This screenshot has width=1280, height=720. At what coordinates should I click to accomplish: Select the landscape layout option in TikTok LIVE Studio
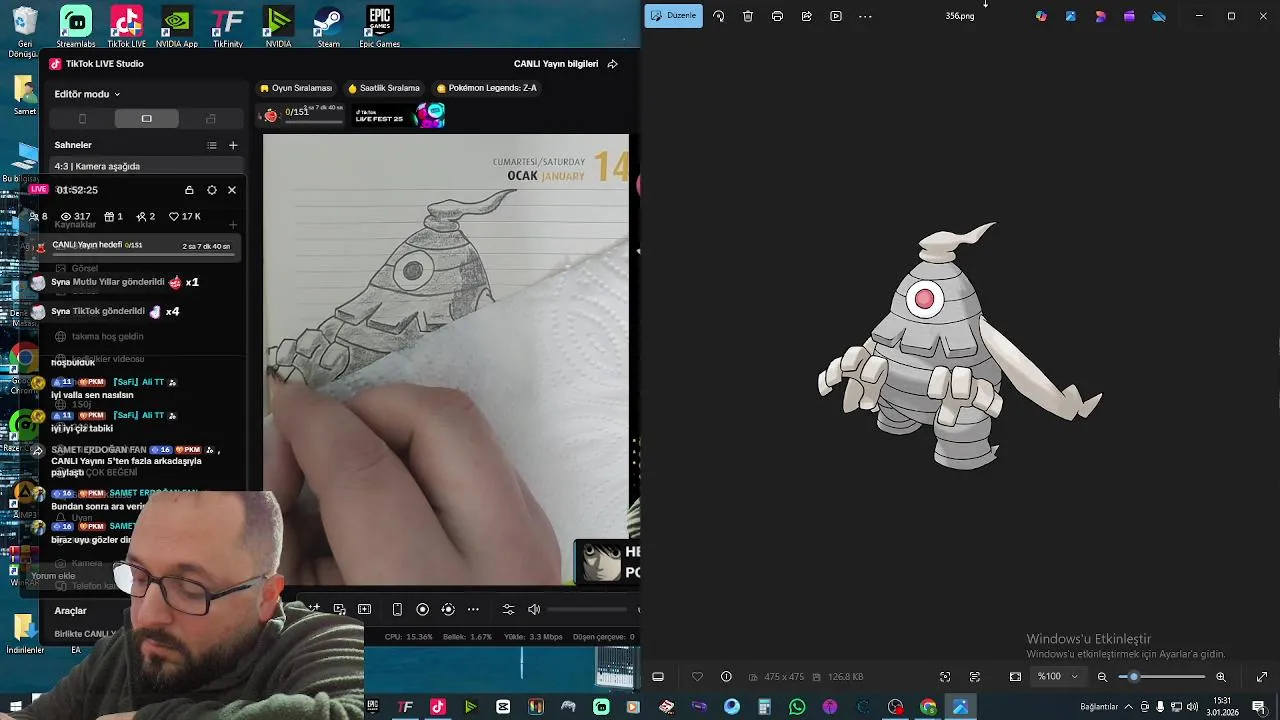pos(146,119)
